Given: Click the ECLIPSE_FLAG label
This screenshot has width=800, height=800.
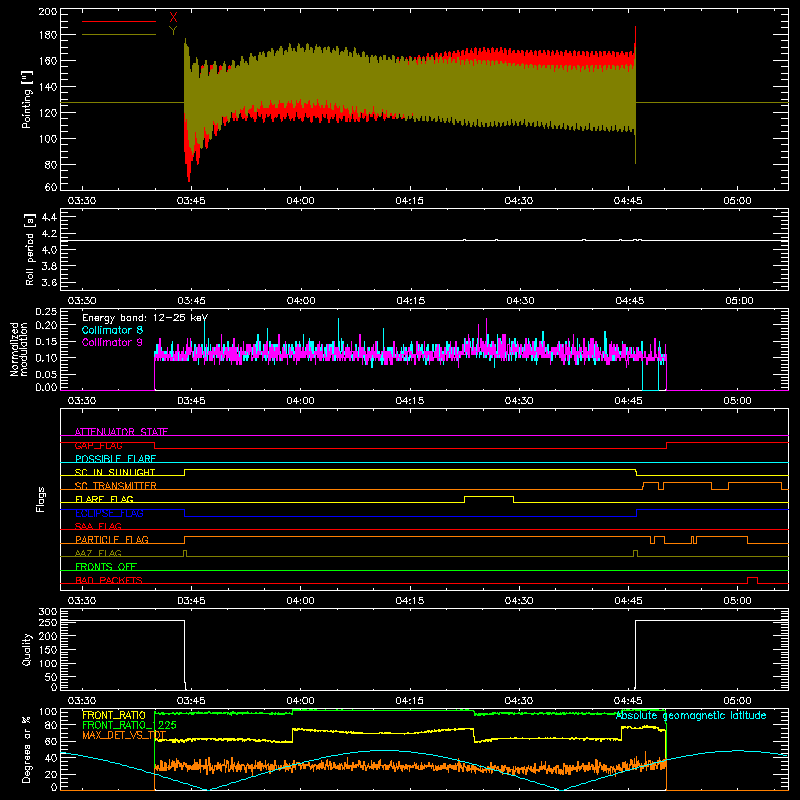Looking at the screenshot, I should pyautogui.click(x=109, y=513).
